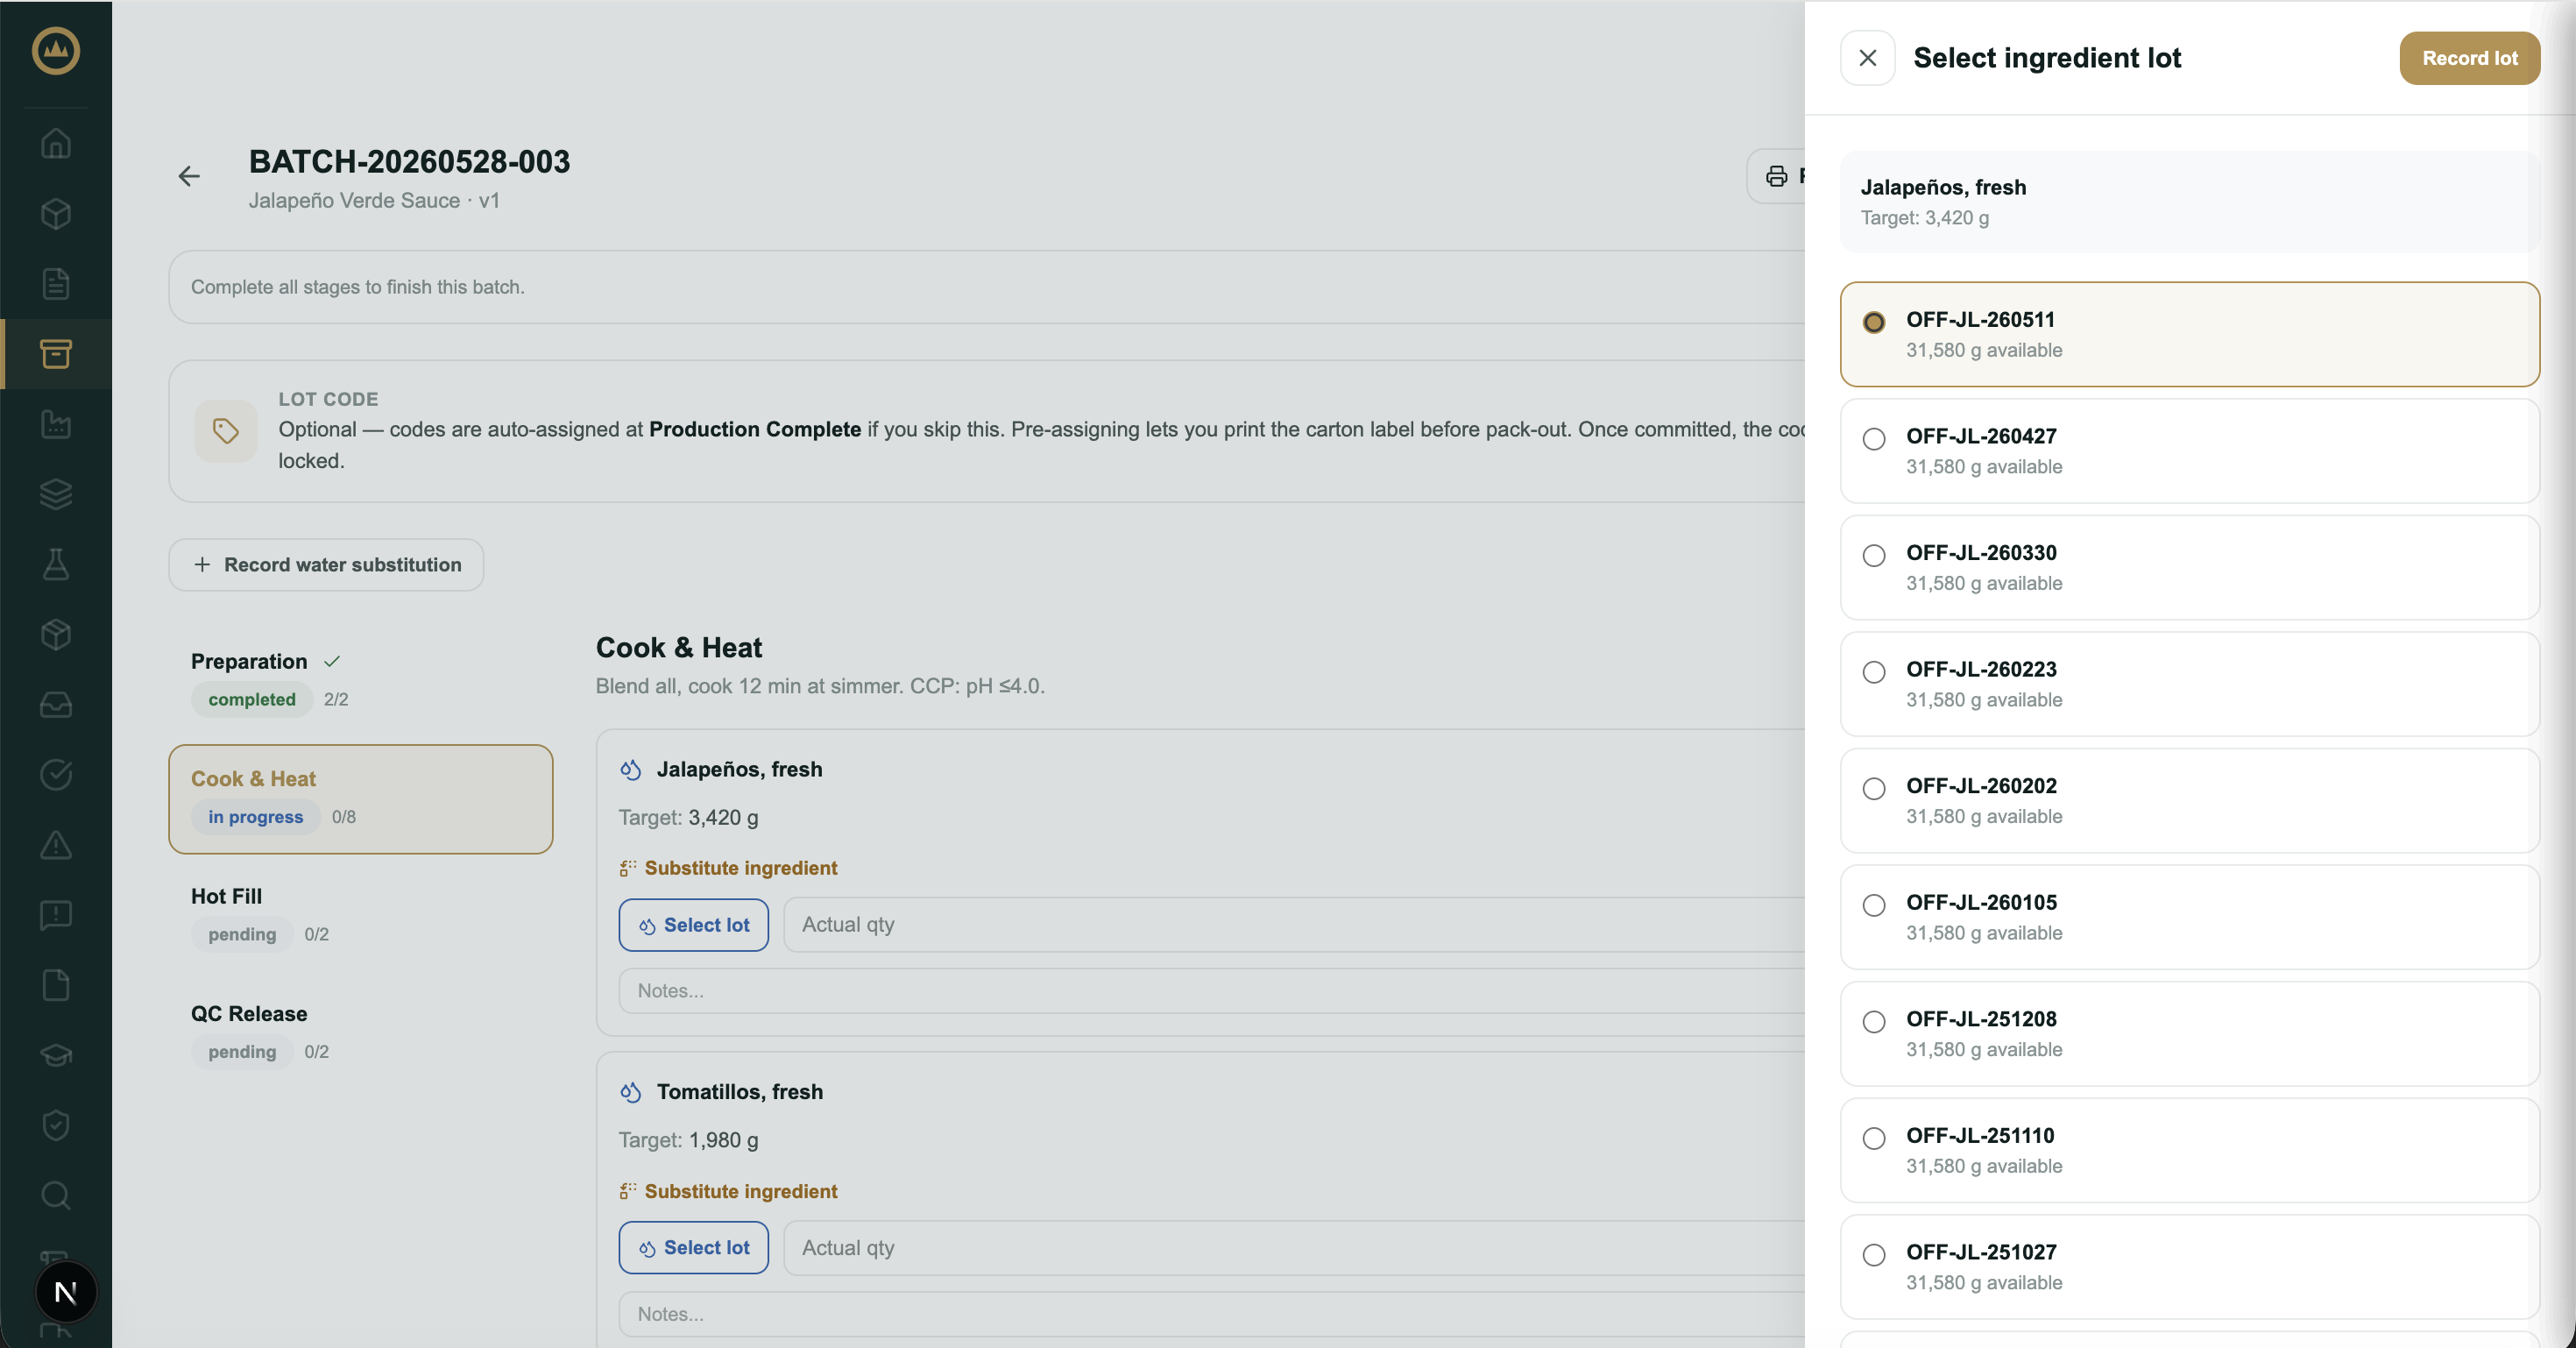Open the lined document icon in sidebar
The height and width of the screenshot is (1348, 2576).
[x=56, y=283]
